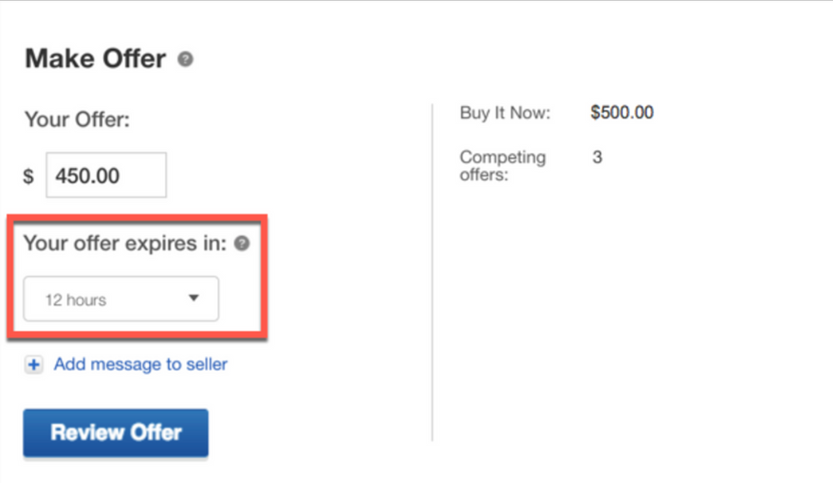833x483 pixels.
Task: Click the Your offer expires in label
Action: [125, 243]
